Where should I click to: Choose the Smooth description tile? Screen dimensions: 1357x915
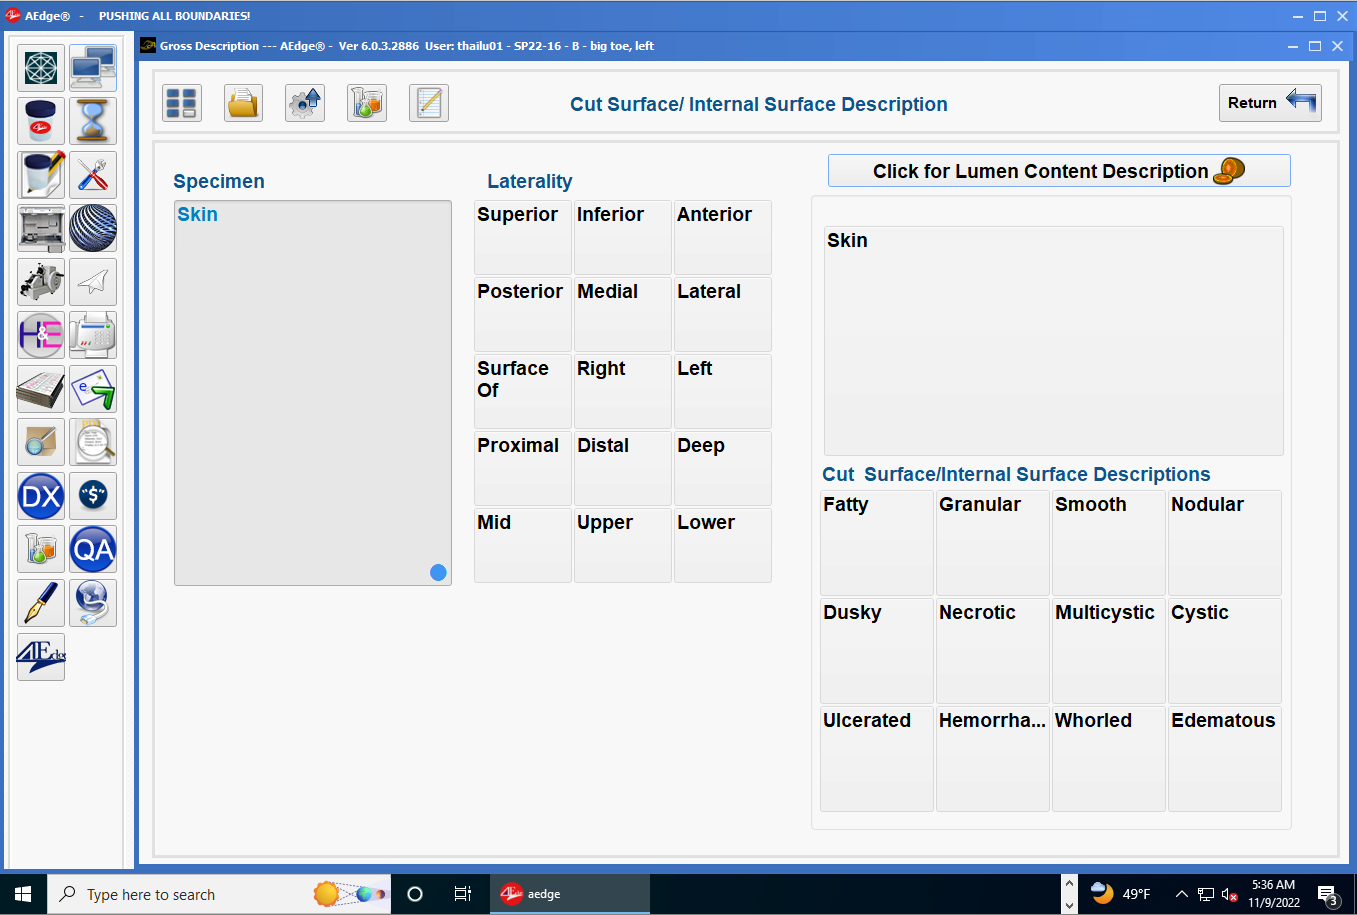tap(1109, 543)
